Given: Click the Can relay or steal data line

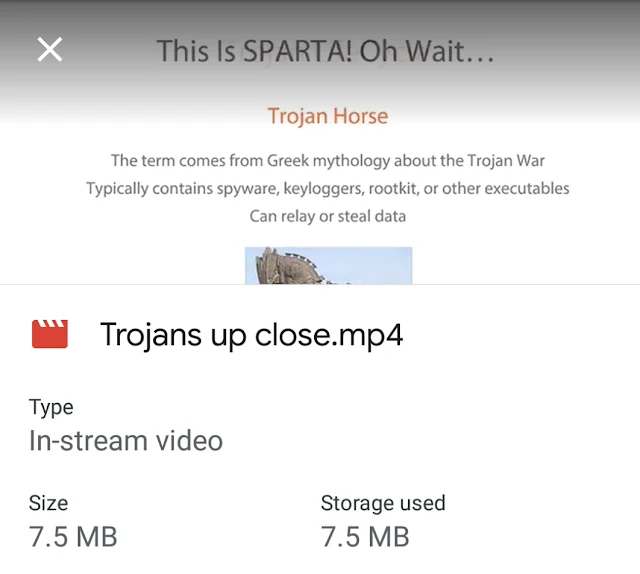Looking at the screenshot, I should pyautogui.click(x=328, y=216).
